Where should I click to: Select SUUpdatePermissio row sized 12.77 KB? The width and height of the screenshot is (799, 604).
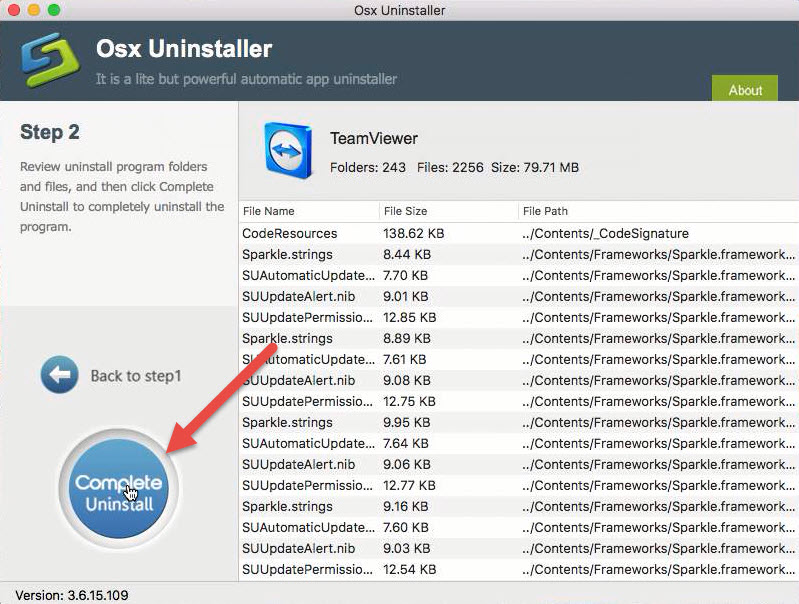click(x=519, y=485)
